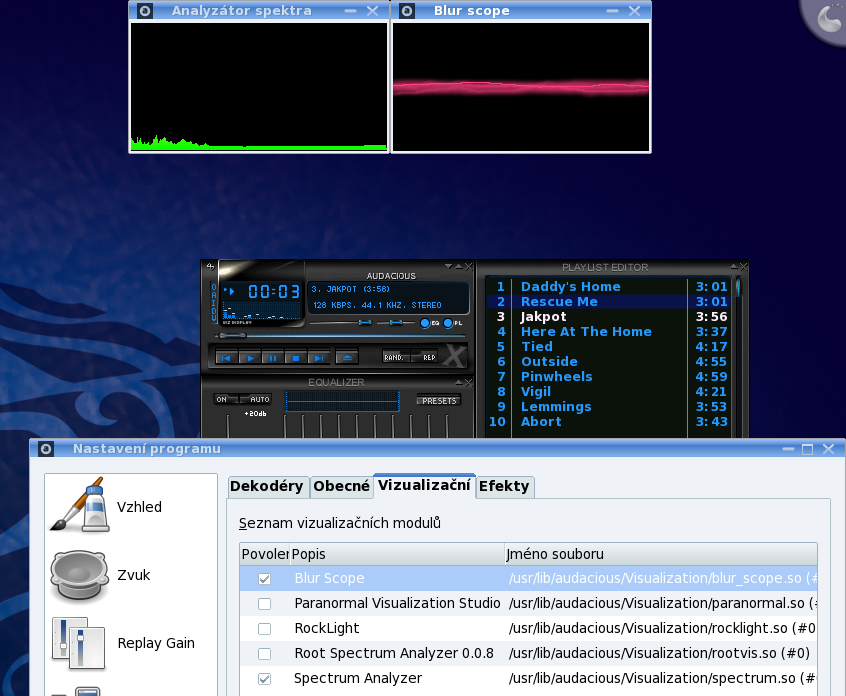Shade the Playlist Editor window
The height and width of the screenshot is (696, 846).
click(734, 267)
